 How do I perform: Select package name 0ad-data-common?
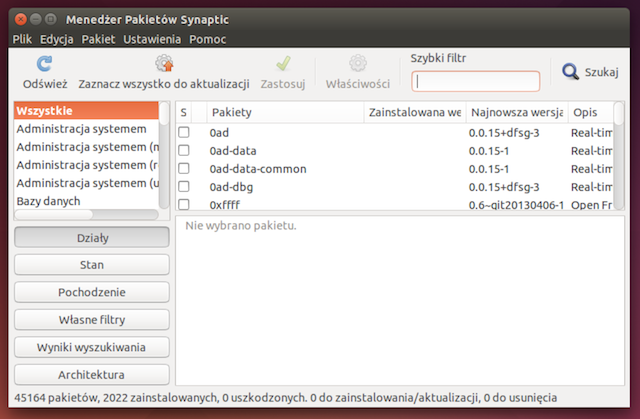click(258, 169)
